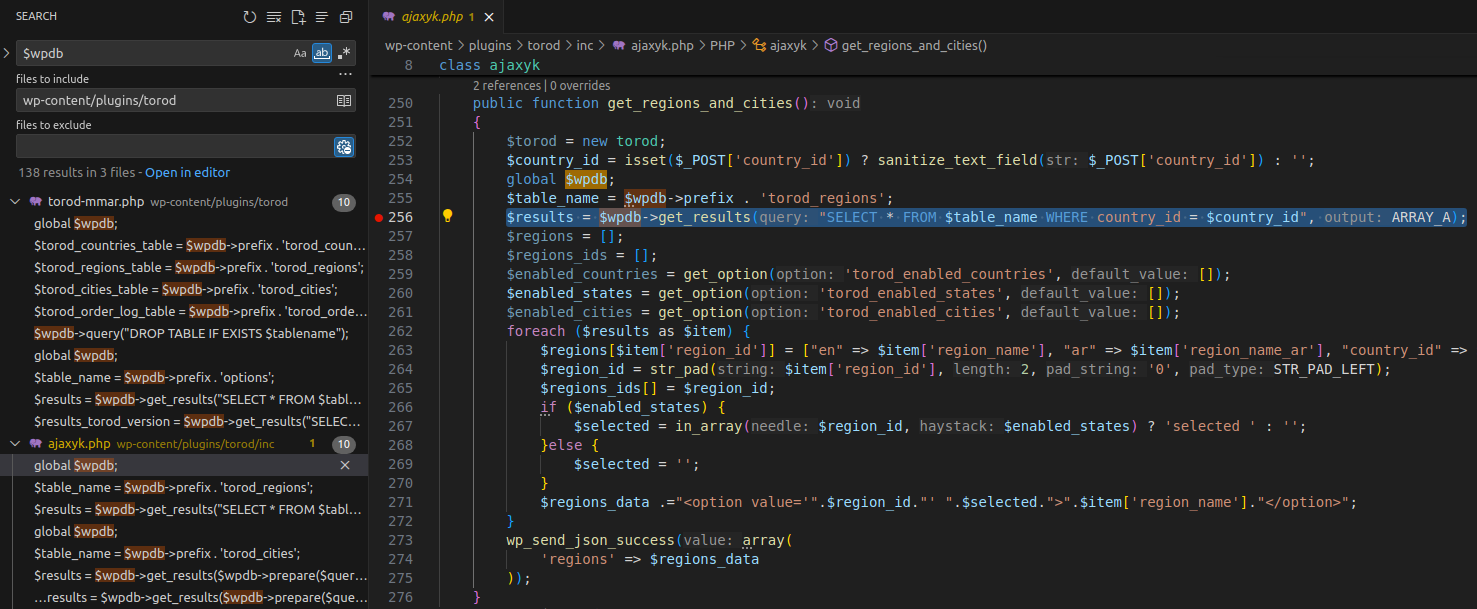Enable Use Regular Expression option

[344, 54]
